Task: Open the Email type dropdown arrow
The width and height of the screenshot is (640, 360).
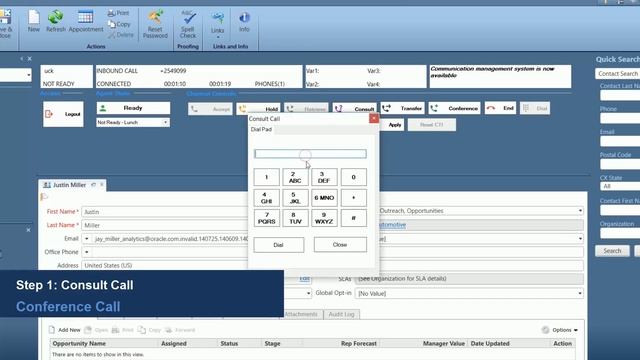Action: tap(87, 239)
